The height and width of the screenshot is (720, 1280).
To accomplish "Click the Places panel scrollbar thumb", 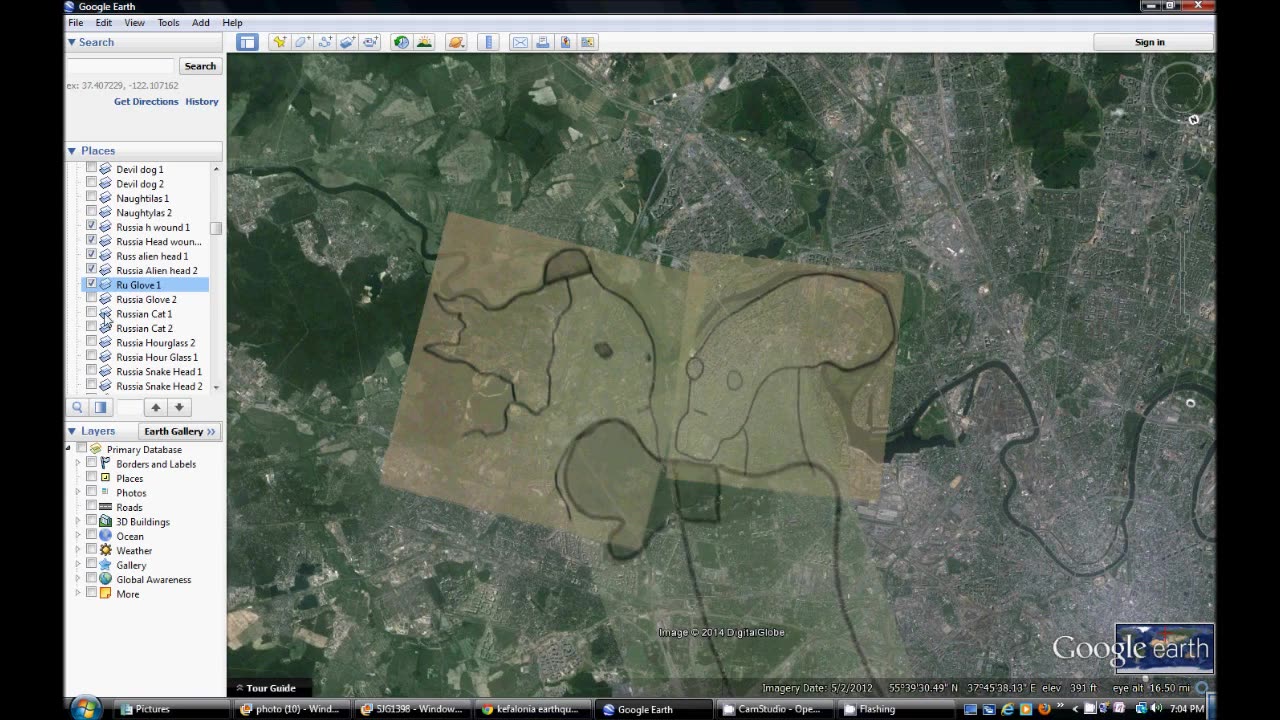I will click(216, 228).
